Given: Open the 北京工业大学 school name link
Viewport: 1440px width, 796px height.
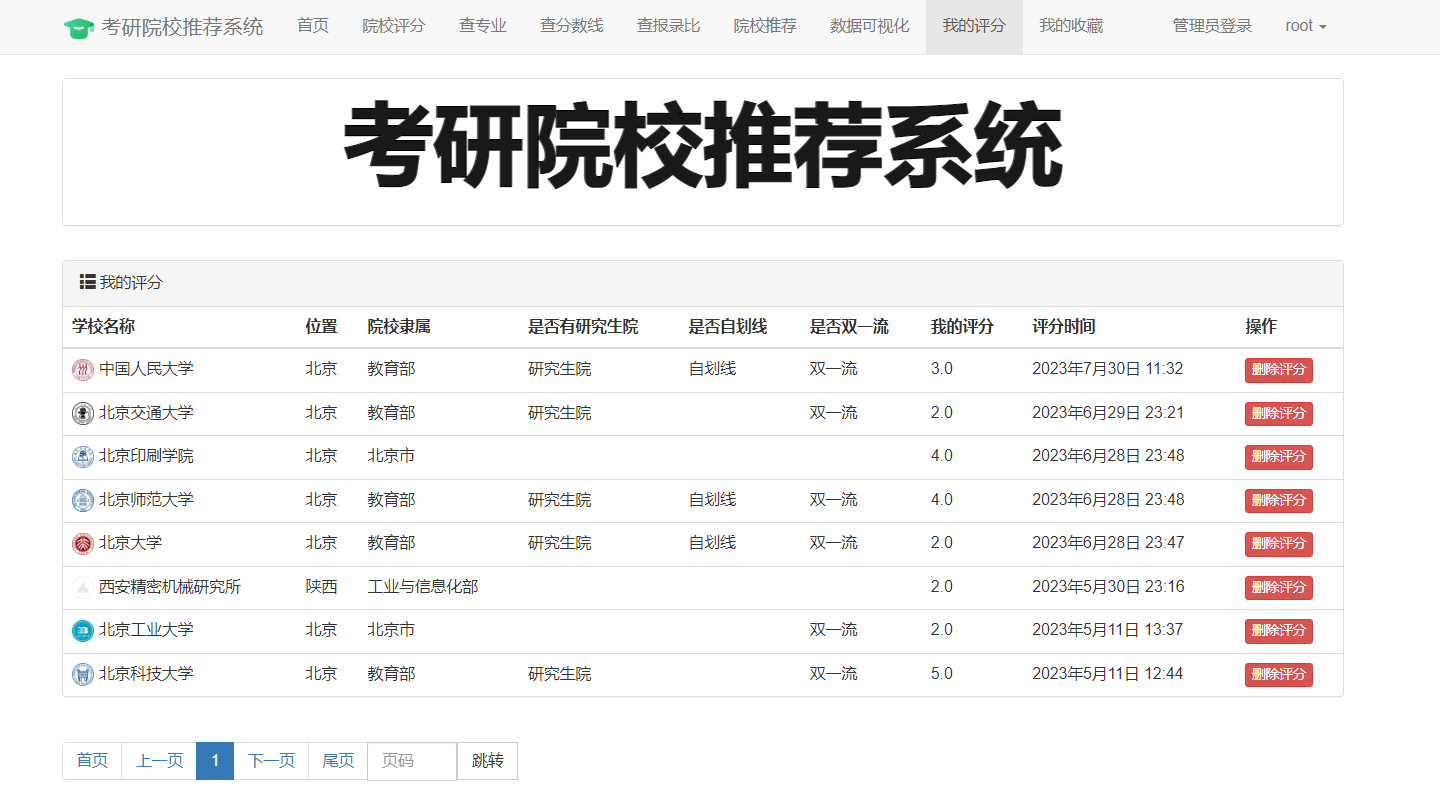Looking at the screenshot, I should pyautogui.click(x=146, y=630).
